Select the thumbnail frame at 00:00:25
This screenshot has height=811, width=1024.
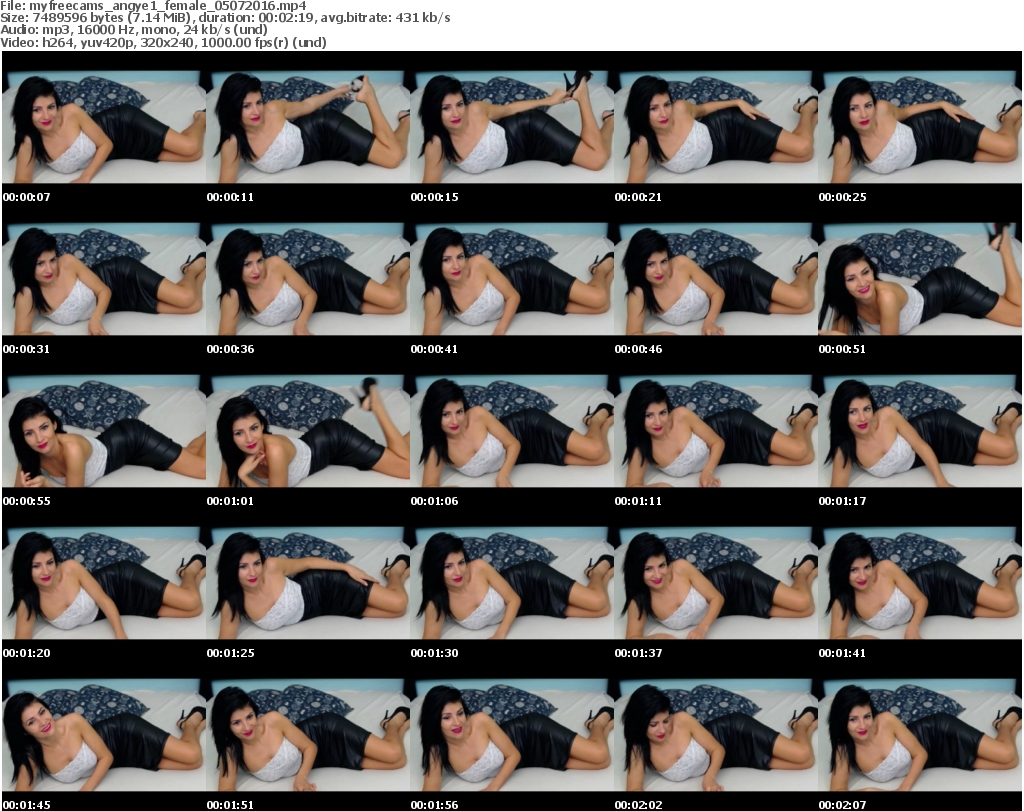tap(920, 127)
